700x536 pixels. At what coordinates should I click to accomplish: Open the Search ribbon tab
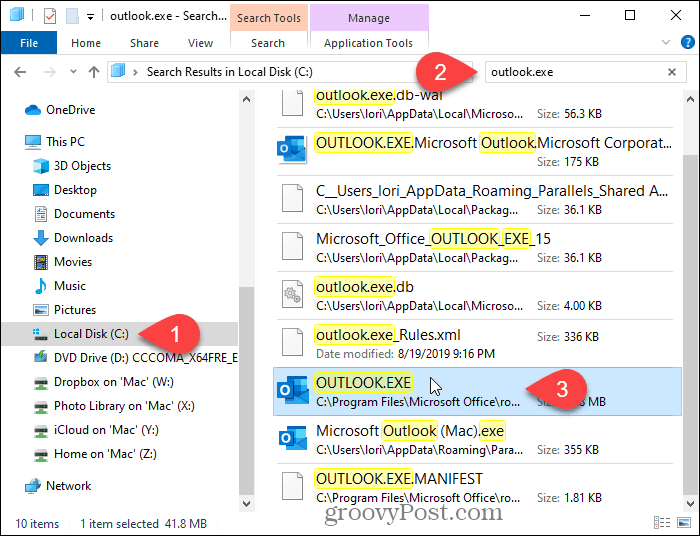click(x=268, y=43)
